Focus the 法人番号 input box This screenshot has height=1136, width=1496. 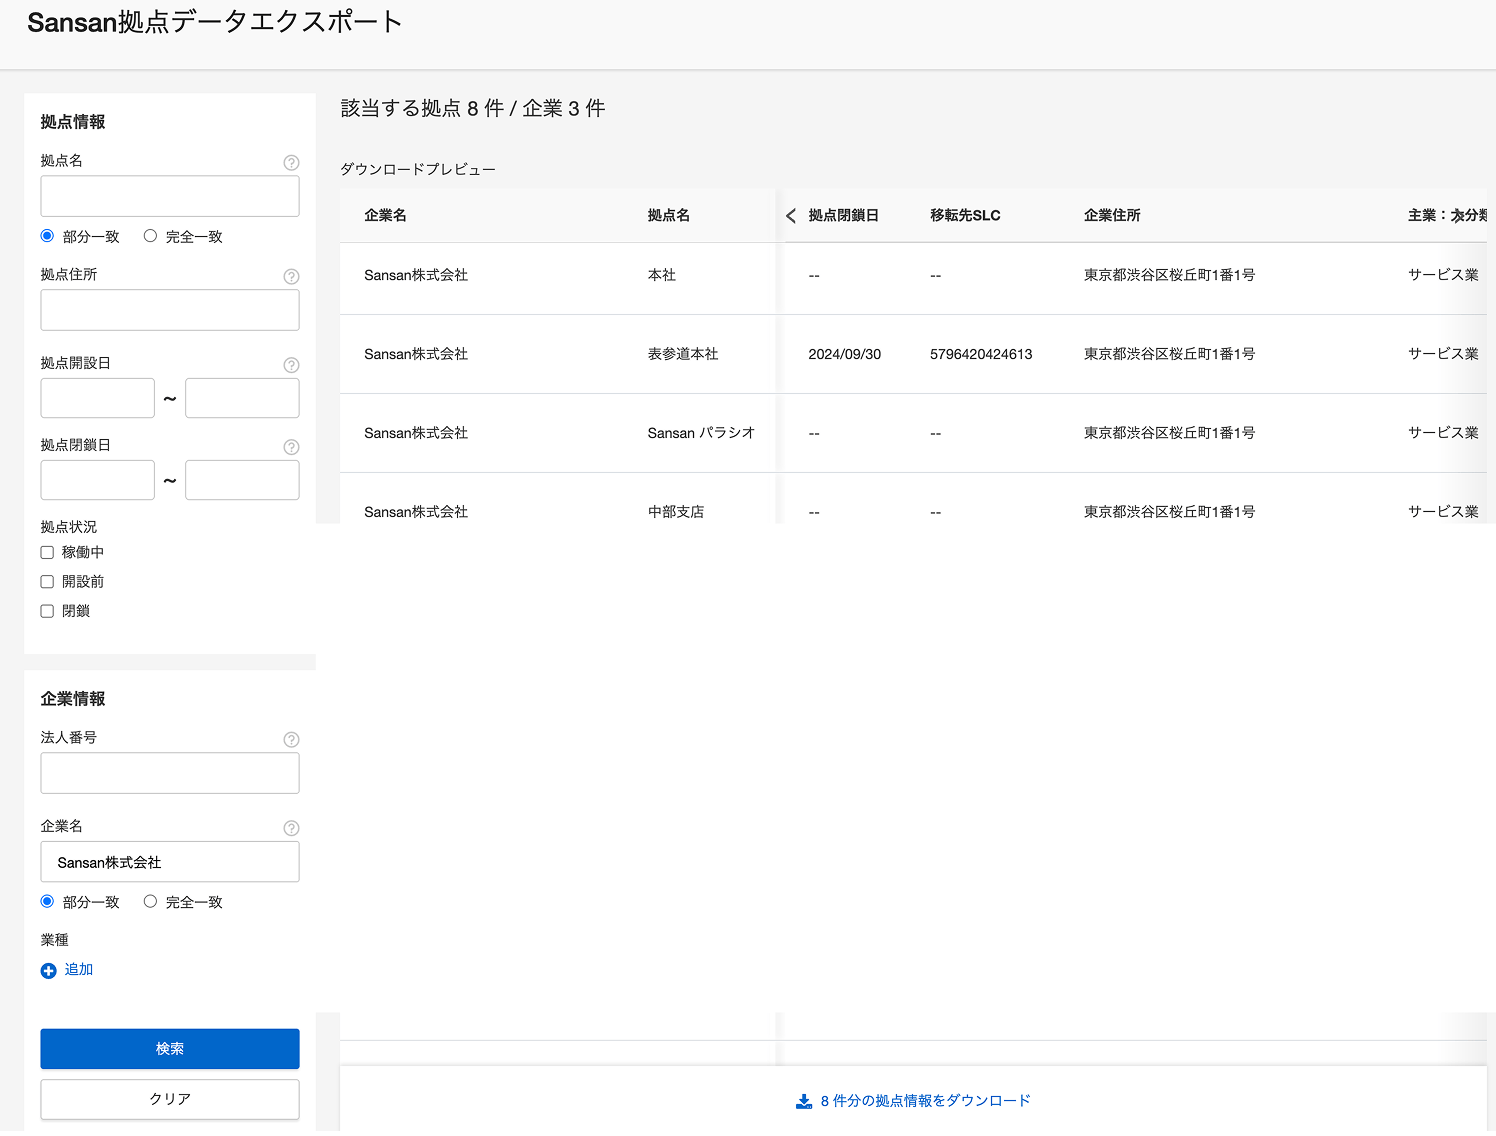coord(170,774)
